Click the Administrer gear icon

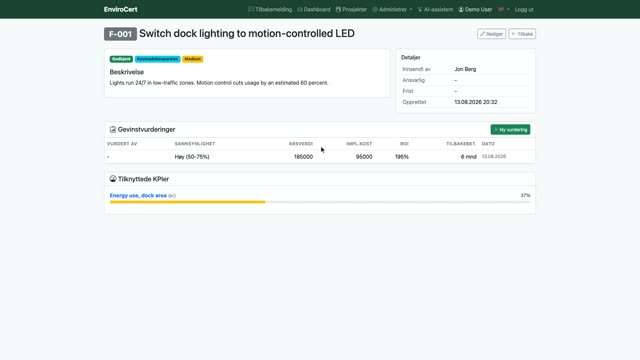375,9
